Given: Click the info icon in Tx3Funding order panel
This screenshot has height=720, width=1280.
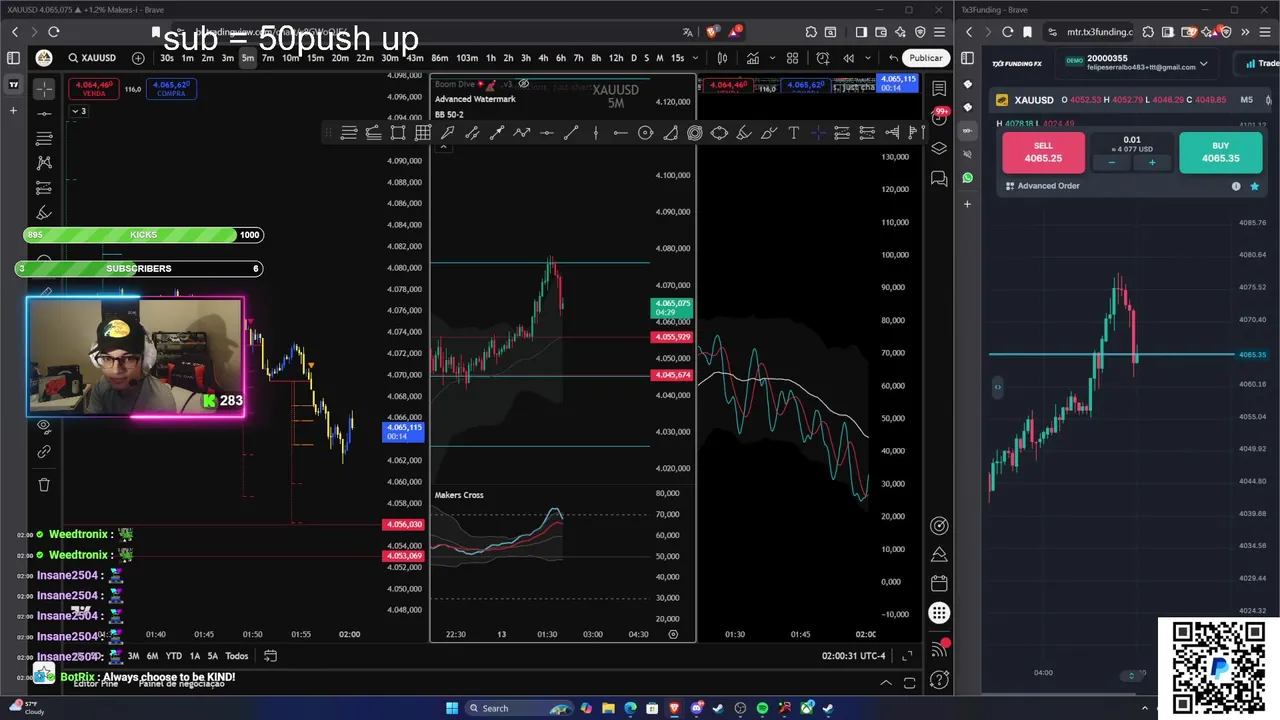Looking at the screenshot, I should tap(1236, 186).
